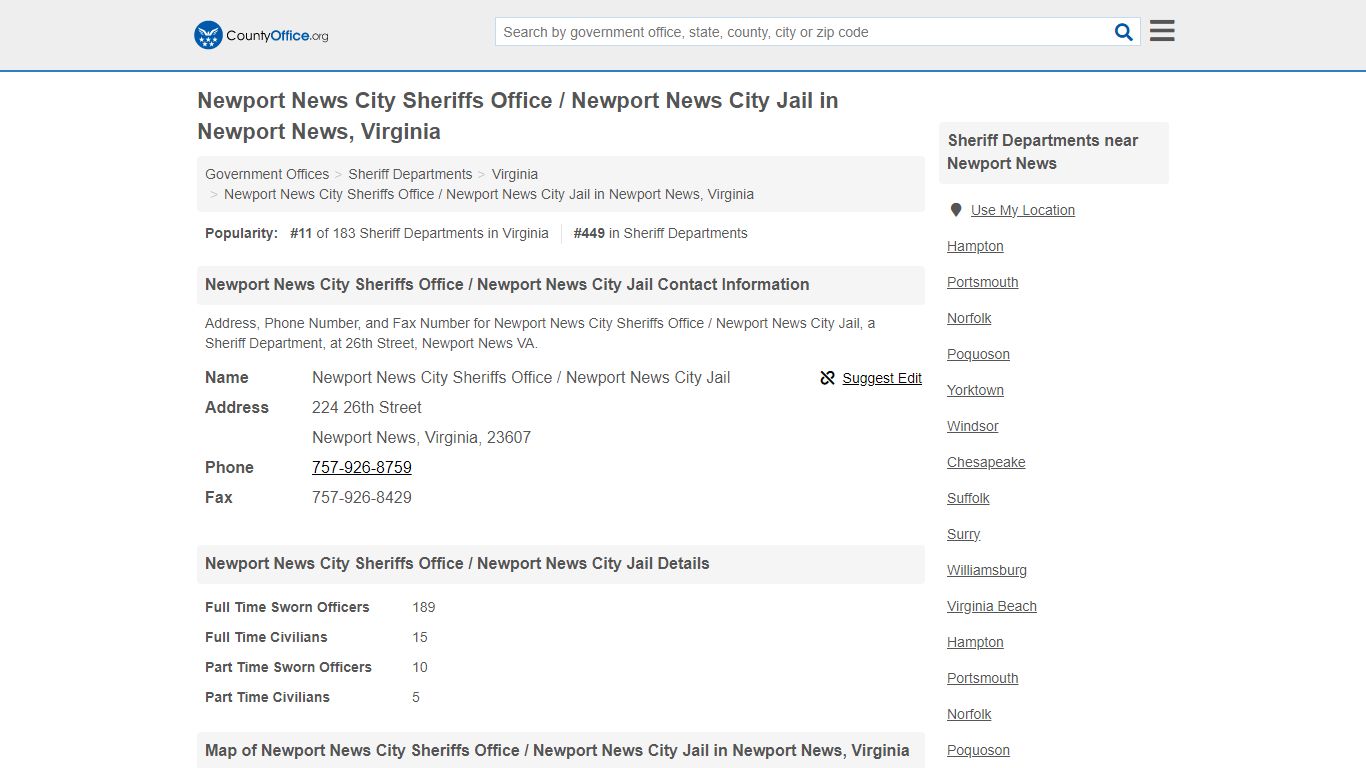The height and width of the screenshot is (768, 1366).
Task: Click the Name field value text
Action: (521, 377)
